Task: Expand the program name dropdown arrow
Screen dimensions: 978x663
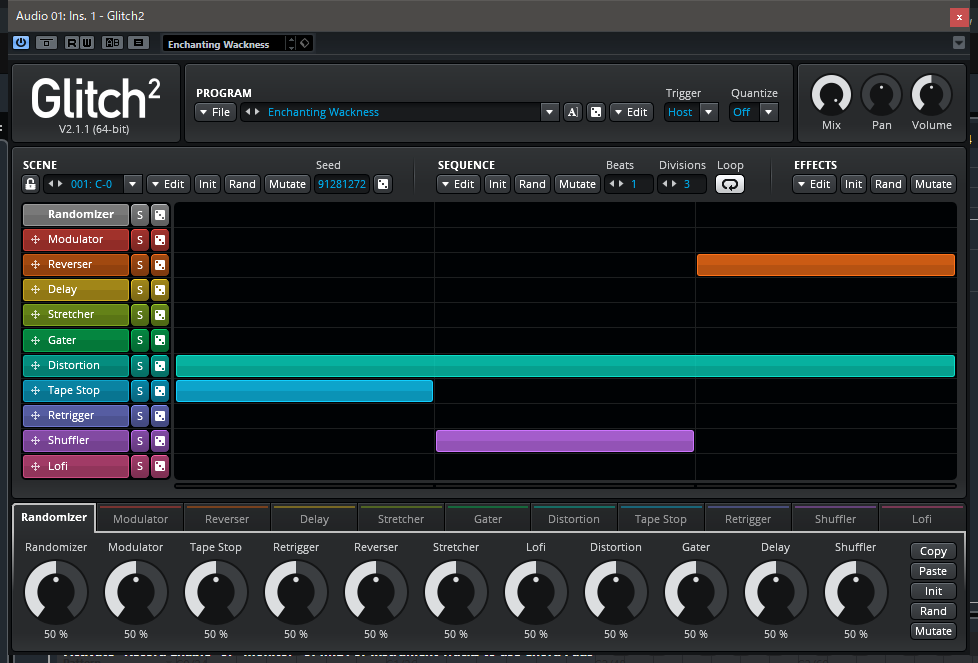Action: click(549, 112)
